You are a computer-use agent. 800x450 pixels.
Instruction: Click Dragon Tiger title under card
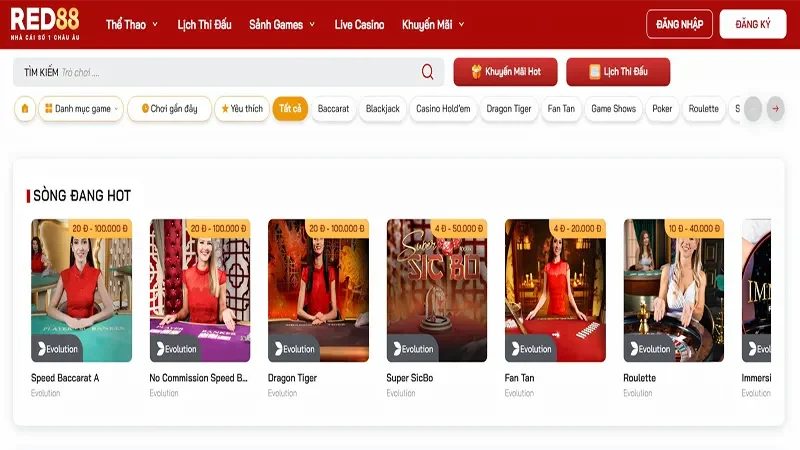point(292,378)
